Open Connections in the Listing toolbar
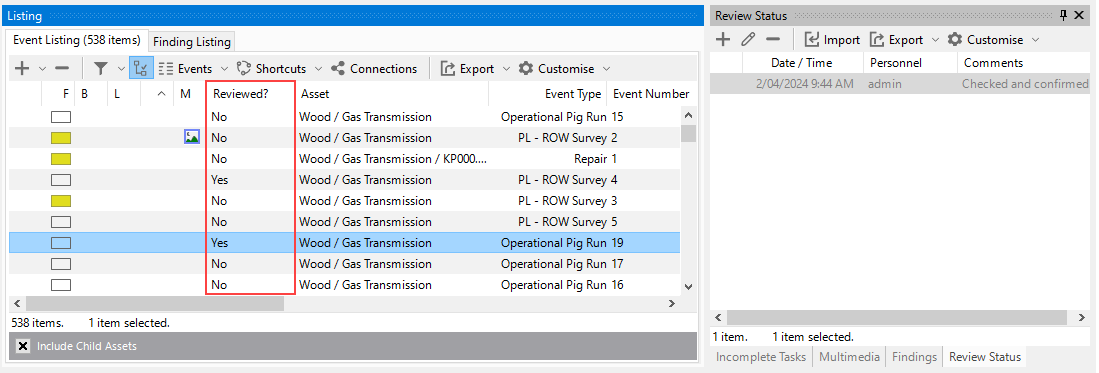 coord(374,69)
